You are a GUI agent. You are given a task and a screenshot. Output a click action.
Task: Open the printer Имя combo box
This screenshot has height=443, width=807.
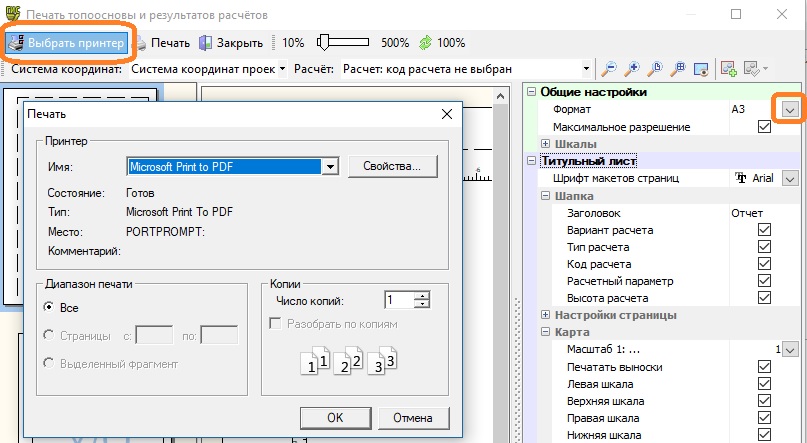331,167
